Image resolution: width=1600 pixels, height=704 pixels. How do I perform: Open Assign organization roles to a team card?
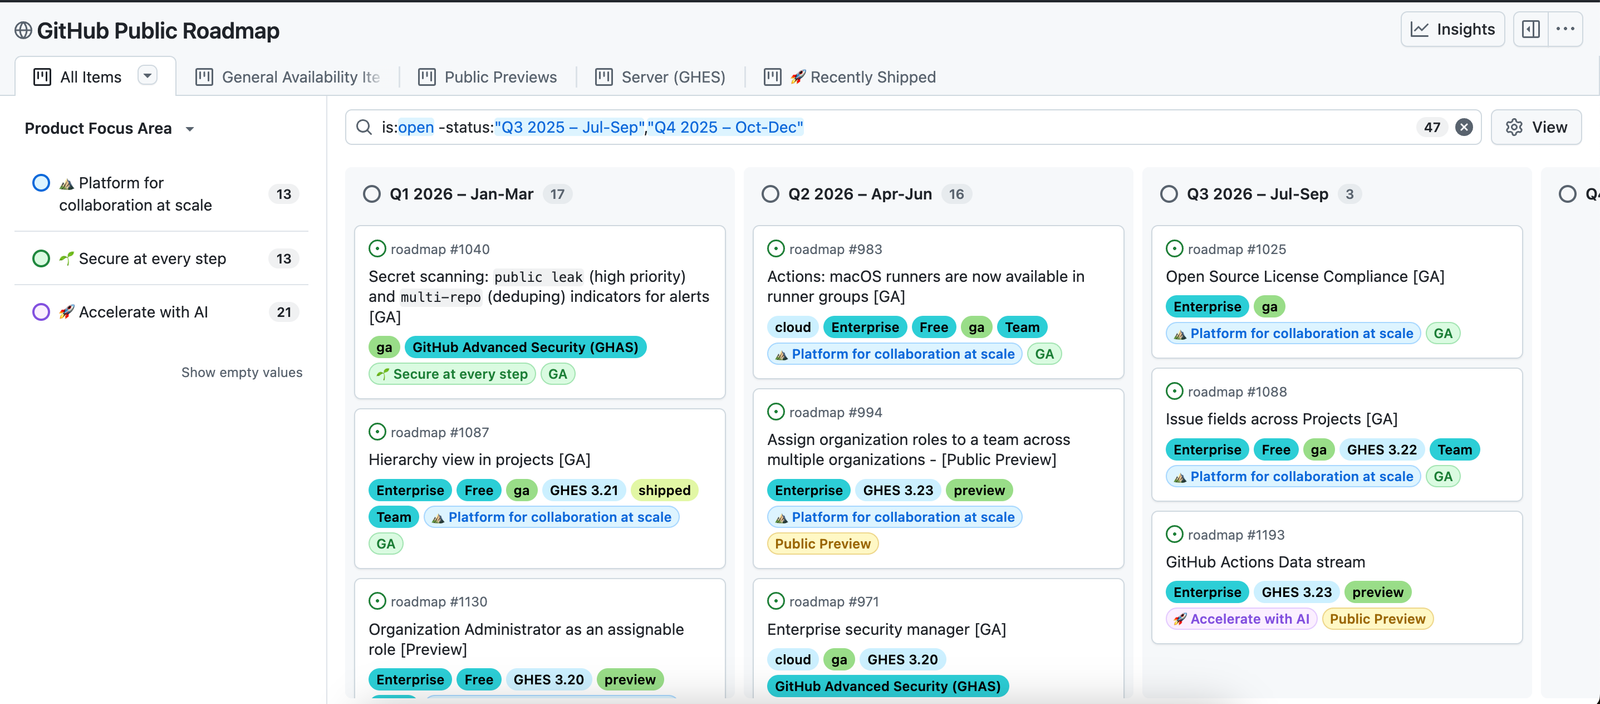(x=918, y=450)
